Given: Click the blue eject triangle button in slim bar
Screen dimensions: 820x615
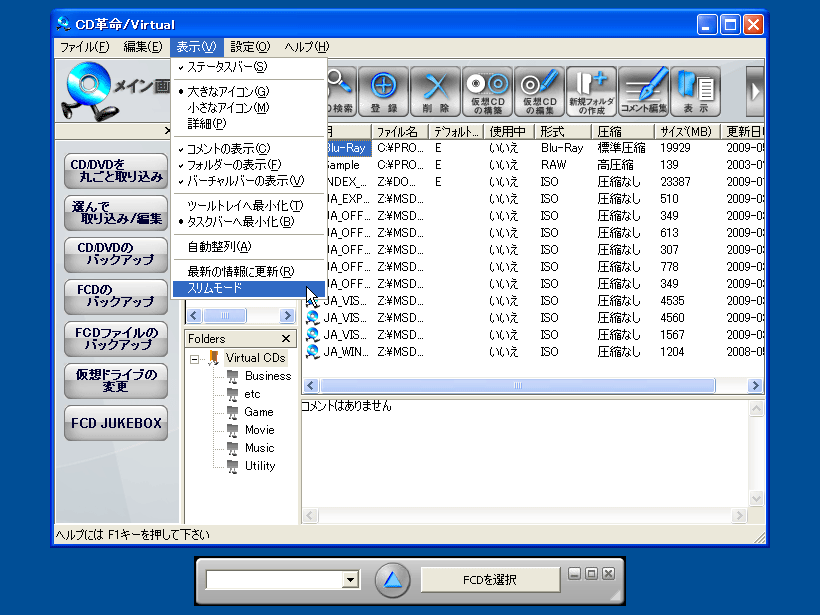Looking at the screenshot, I should [x=392, y=580].
